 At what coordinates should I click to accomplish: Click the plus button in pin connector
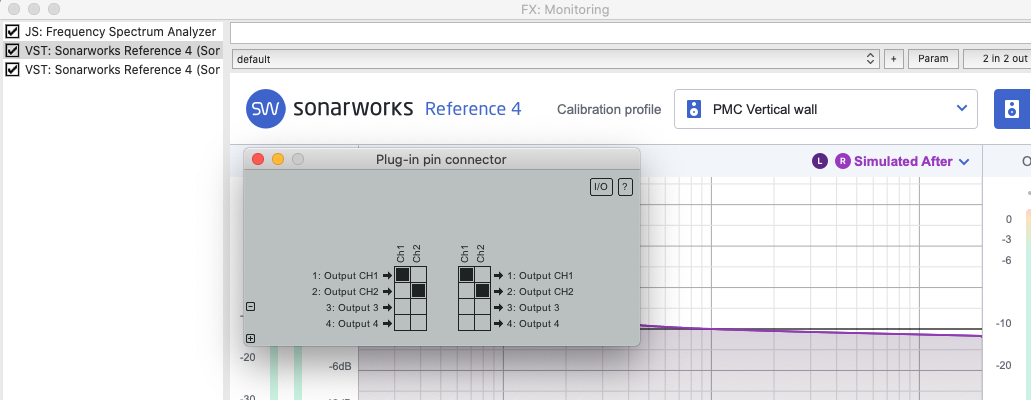click(250, 339)
